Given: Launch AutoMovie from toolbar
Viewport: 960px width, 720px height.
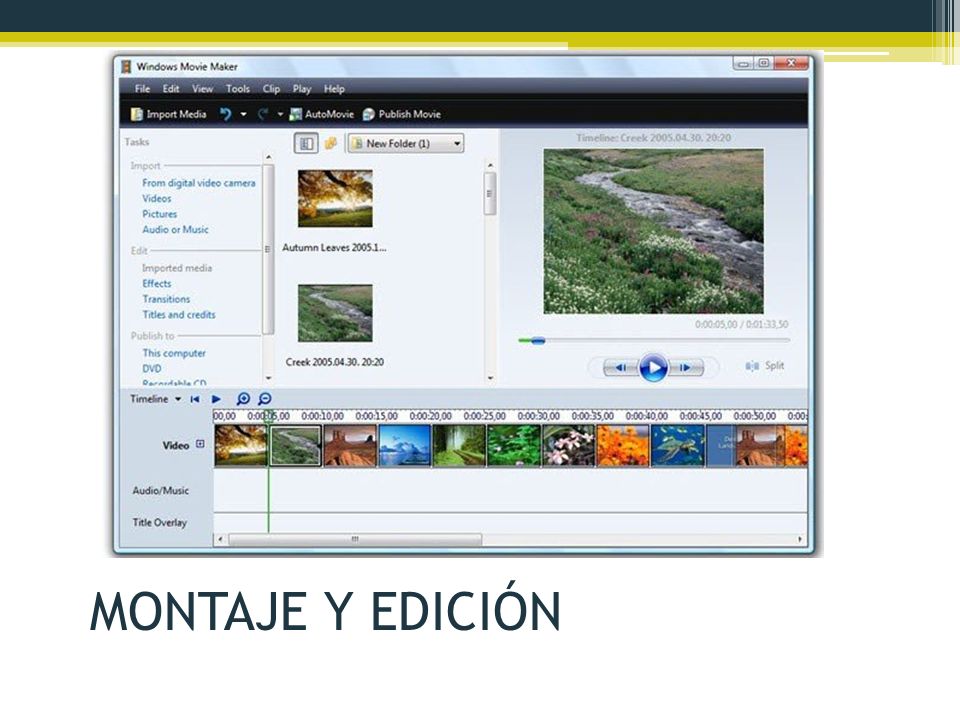Looking at the screenshot, I should [321, 114].
